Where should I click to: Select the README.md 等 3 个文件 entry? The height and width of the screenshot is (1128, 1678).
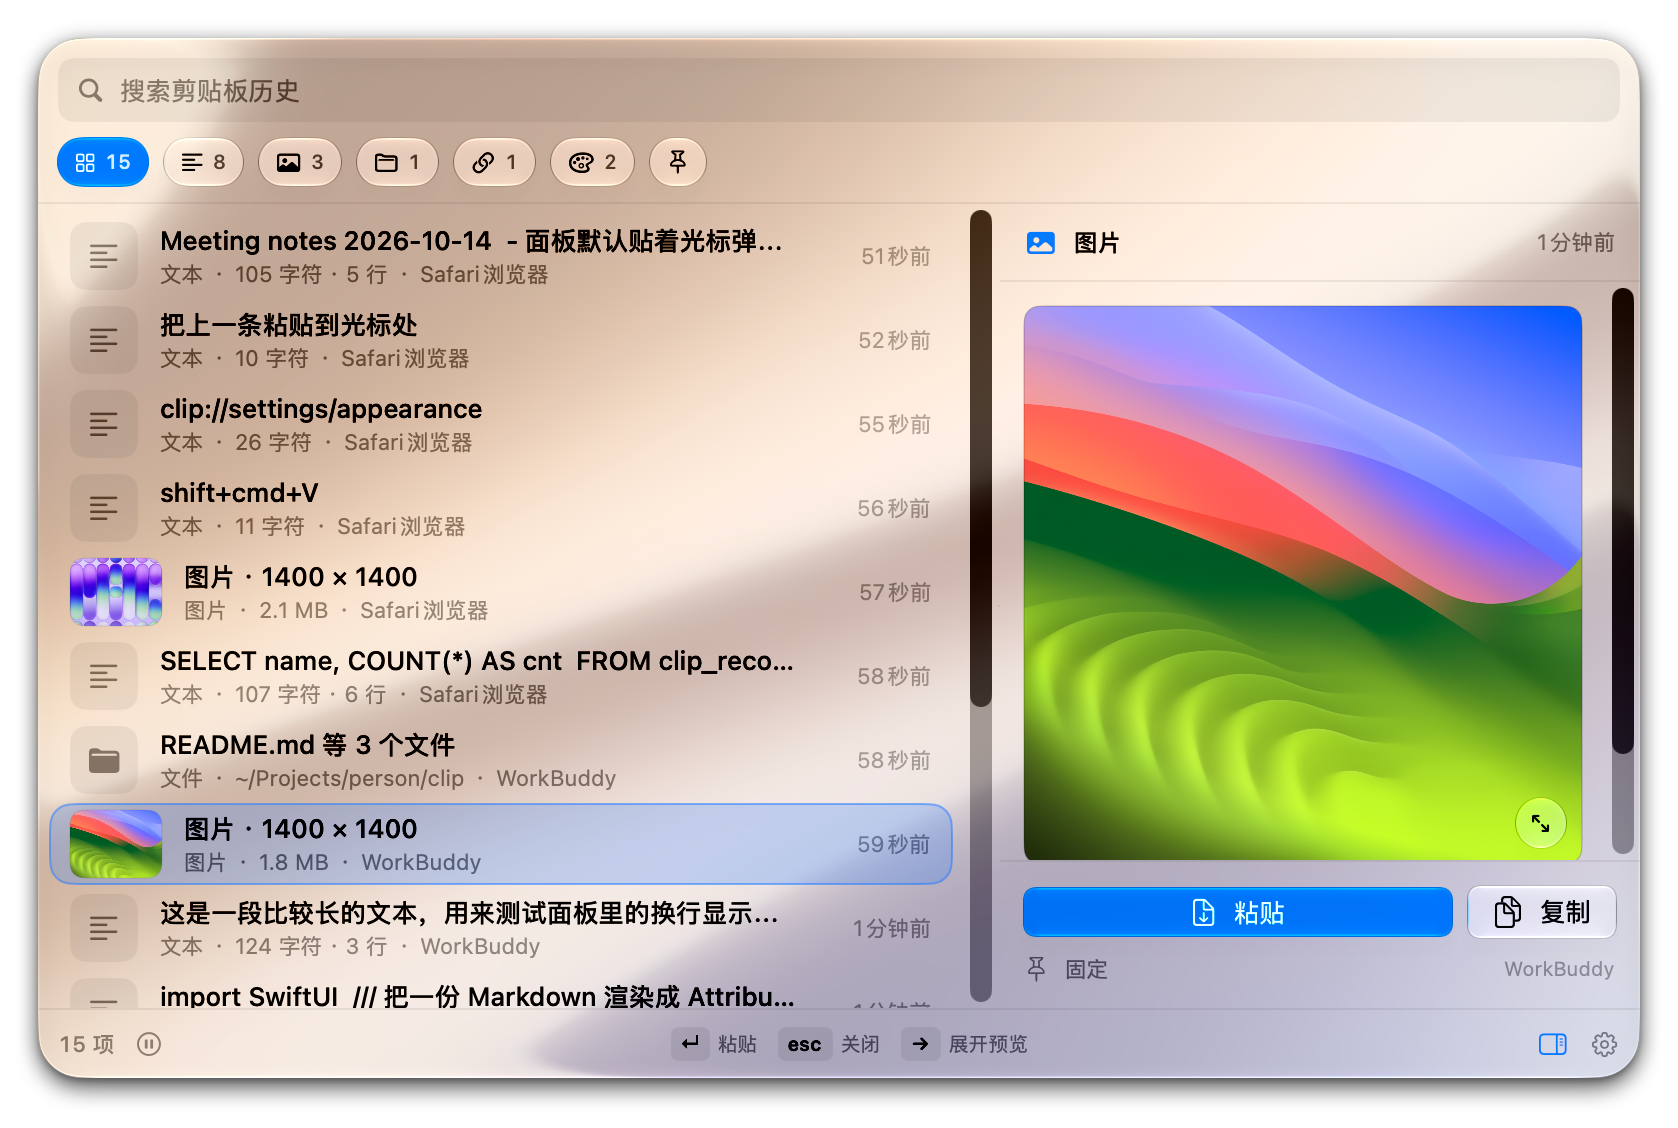pyautogui.click(x=500, y=760)
